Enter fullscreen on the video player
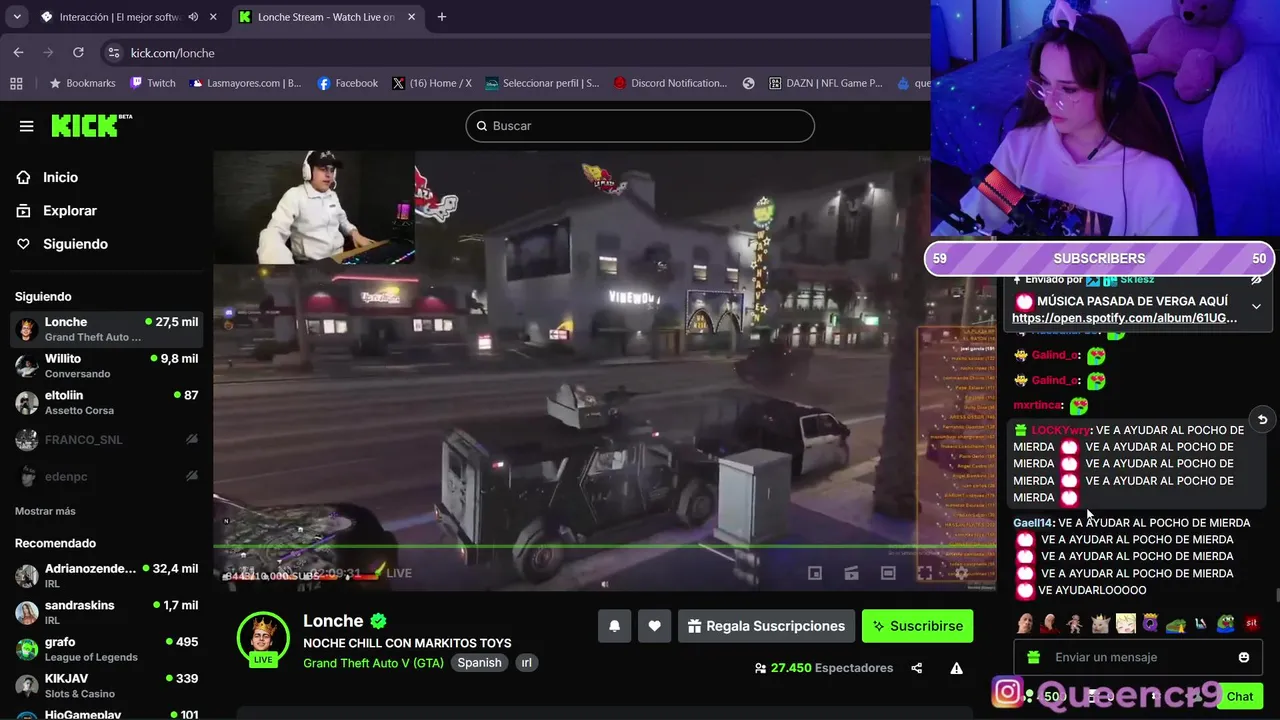 [925, 573]
